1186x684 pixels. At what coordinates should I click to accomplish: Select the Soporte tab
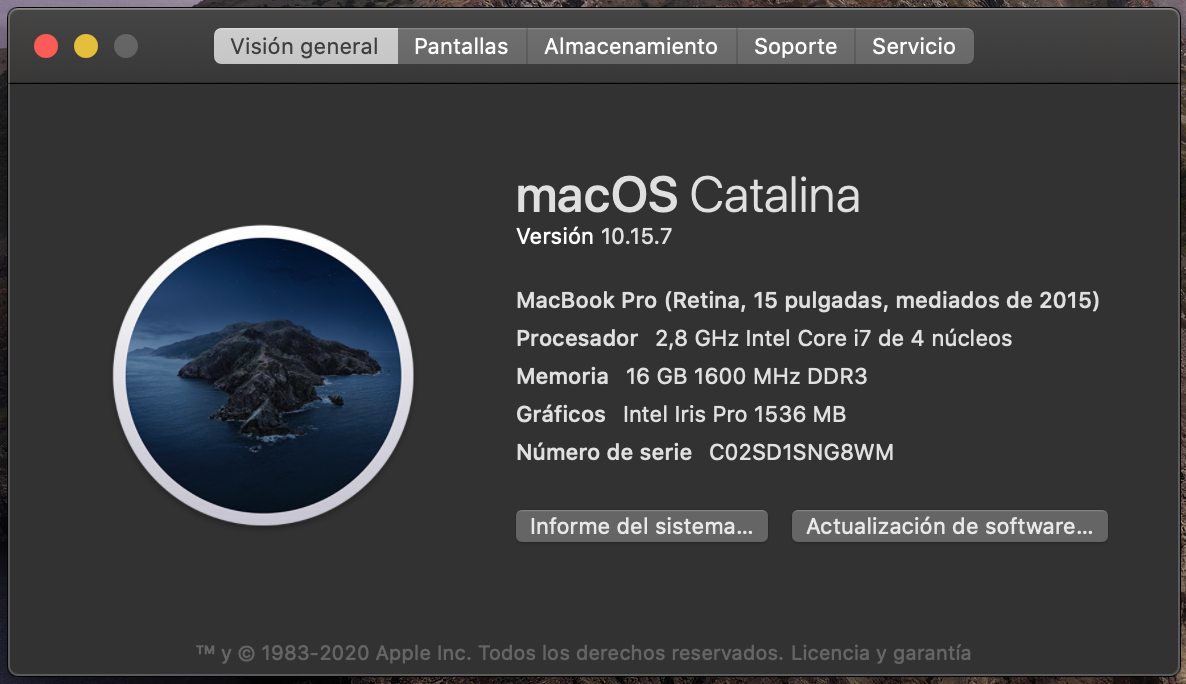(x=796, y=46)
